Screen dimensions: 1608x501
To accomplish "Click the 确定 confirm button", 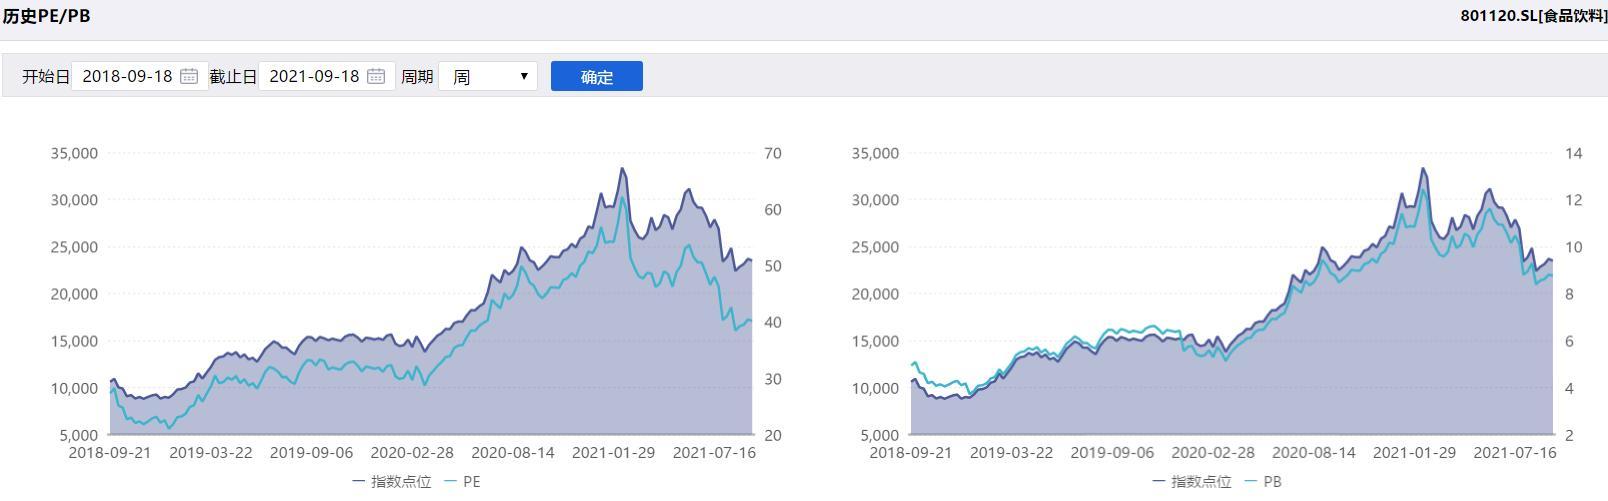I will point(596,76).
